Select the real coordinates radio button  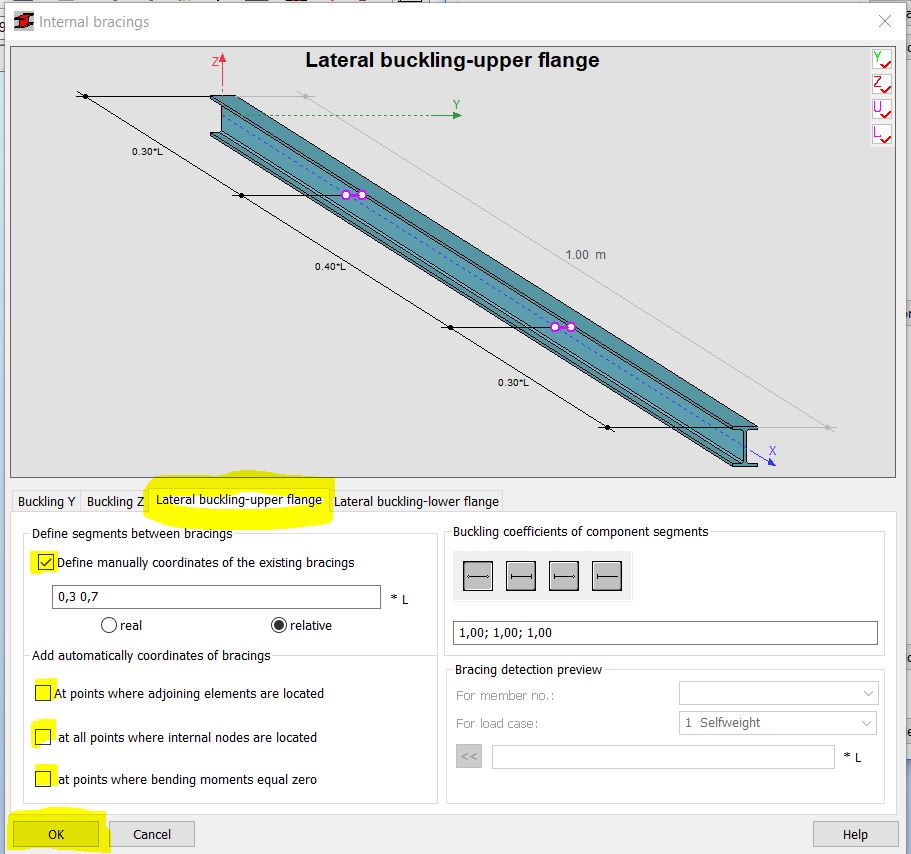110,625
